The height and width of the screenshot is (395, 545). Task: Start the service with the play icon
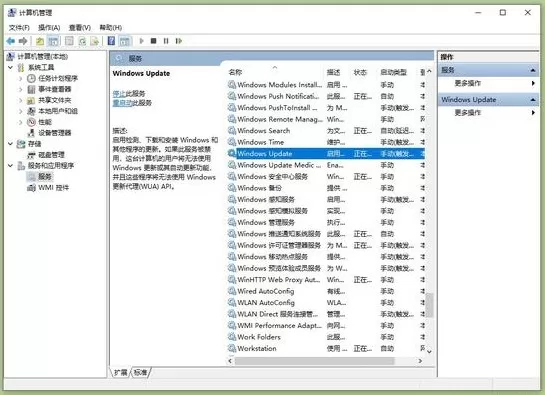[141, 41]
